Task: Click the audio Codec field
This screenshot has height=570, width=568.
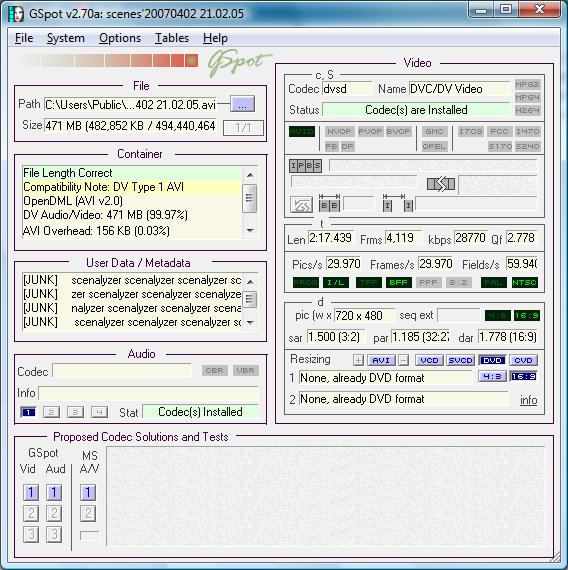Action: (122, 371)
